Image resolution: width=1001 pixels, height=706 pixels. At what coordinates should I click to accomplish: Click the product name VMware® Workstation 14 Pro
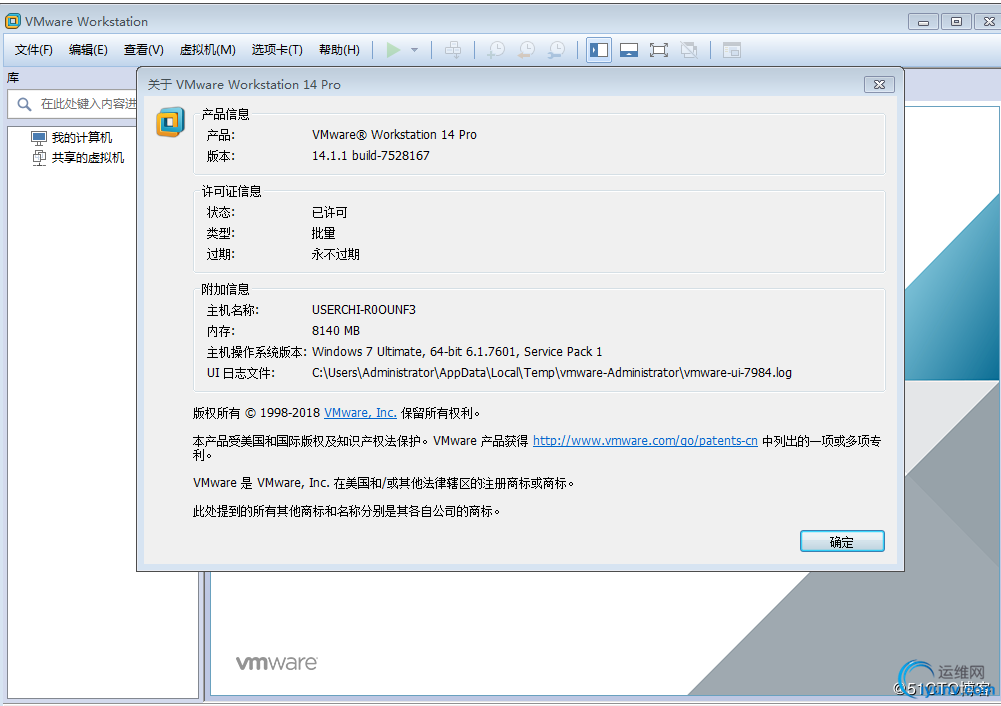point(394,135)
